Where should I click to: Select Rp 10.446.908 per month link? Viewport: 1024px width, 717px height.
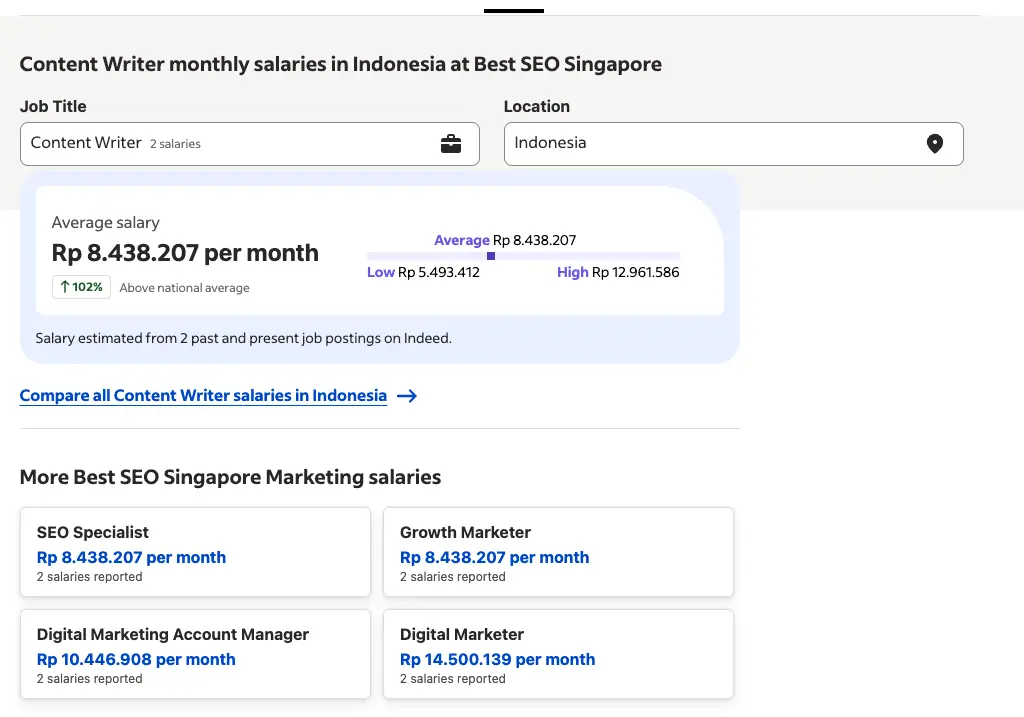[x=136, y=660]
